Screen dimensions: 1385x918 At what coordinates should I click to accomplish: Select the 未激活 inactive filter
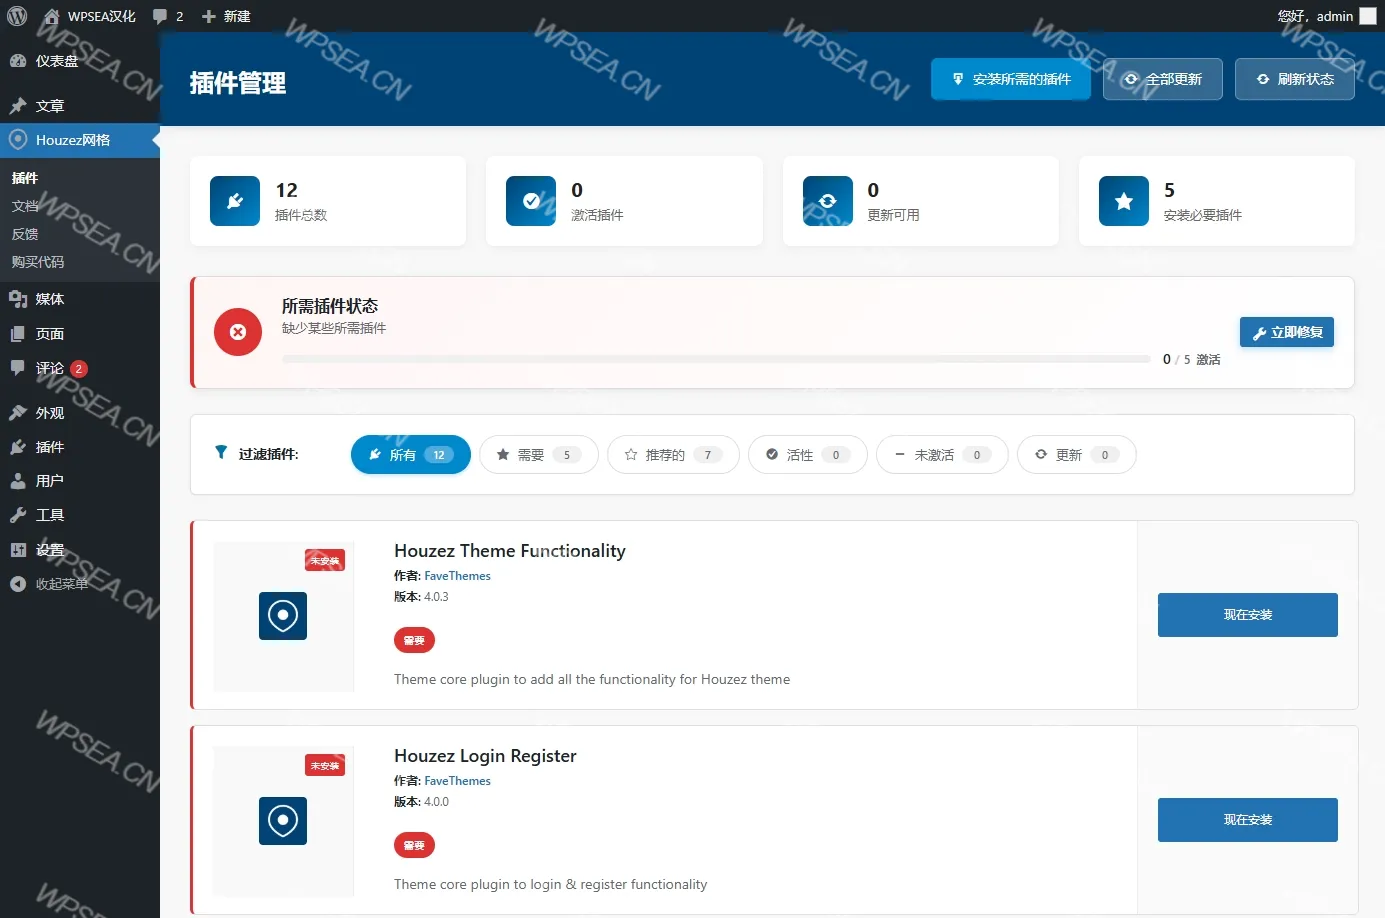pyautogui.click(x=942, y=455)
